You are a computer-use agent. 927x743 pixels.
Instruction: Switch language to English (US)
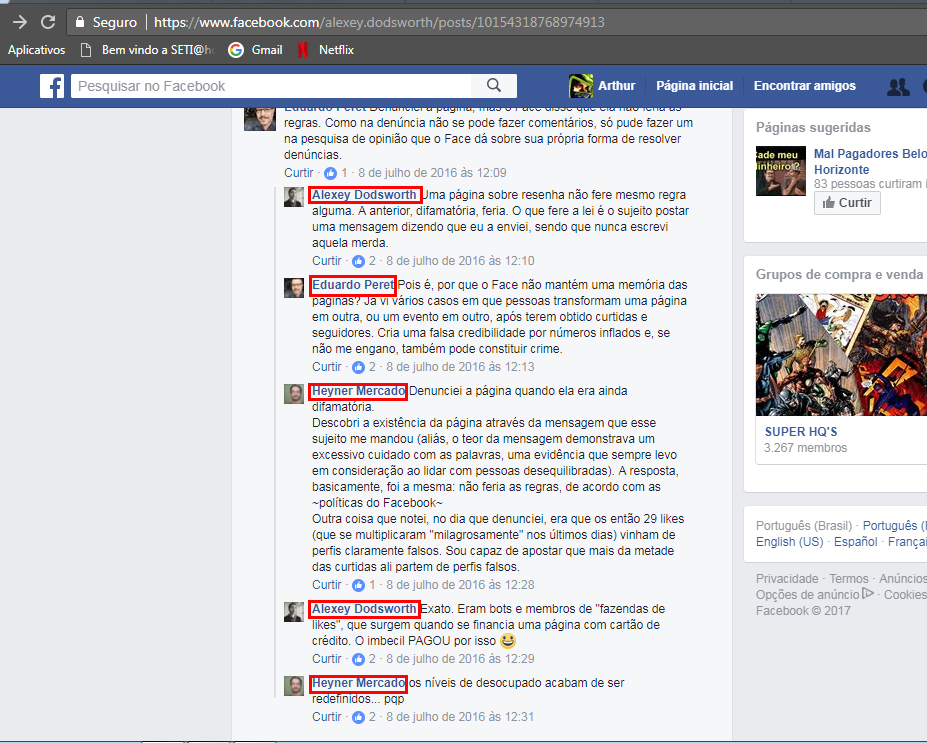pos(789,542)
